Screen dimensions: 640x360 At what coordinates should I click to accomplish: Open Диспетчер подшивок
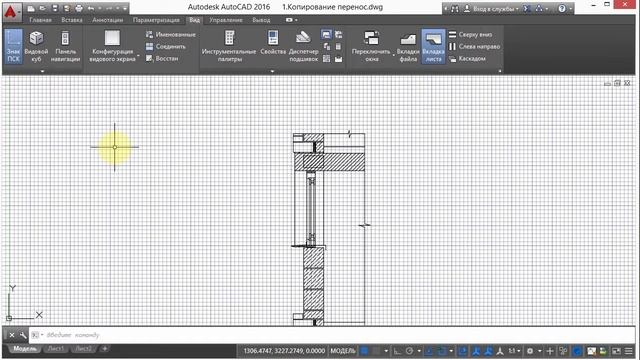pyautogui.click(x=303, y=46)
